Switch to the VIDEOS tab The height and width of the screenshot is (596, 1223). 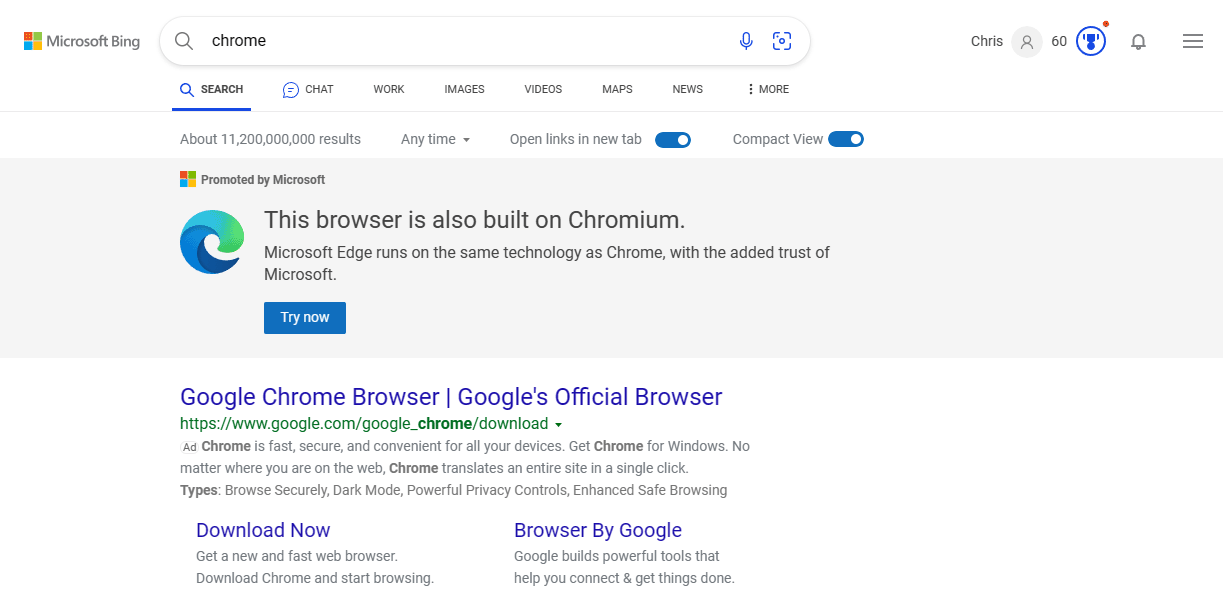click(543, 89)
